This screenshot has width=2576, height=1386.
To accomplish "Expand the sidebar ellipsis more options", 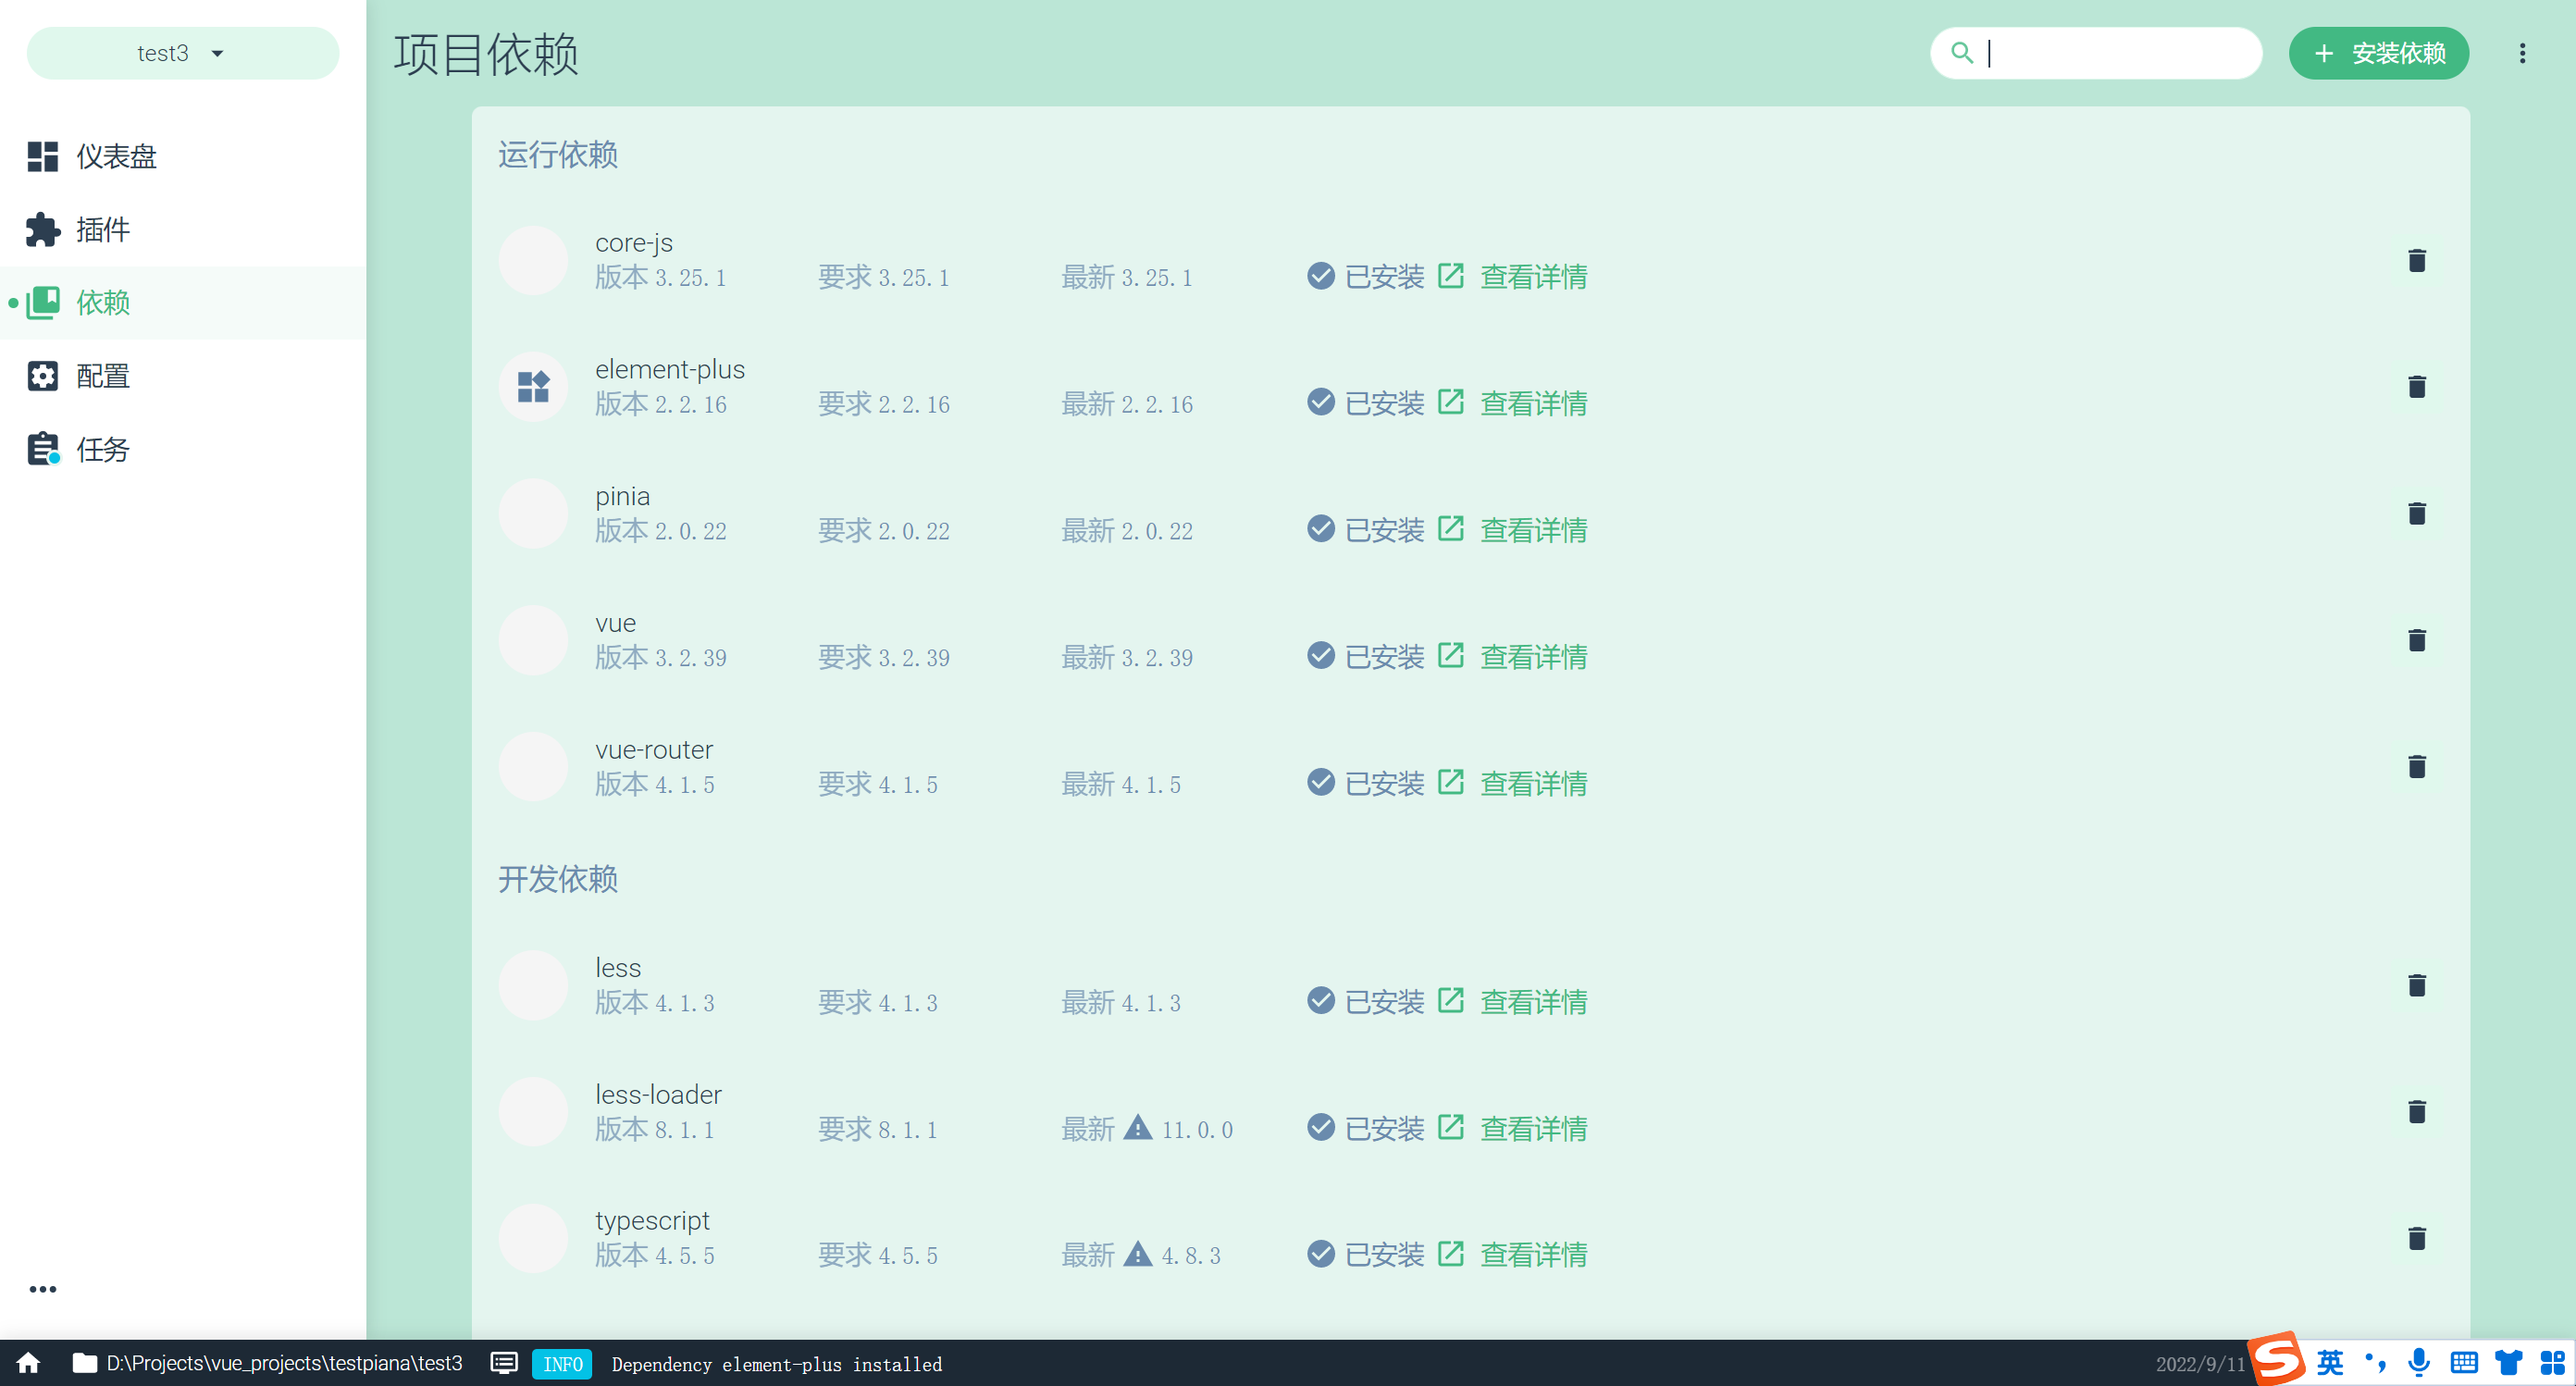I will pos(42,1289).
